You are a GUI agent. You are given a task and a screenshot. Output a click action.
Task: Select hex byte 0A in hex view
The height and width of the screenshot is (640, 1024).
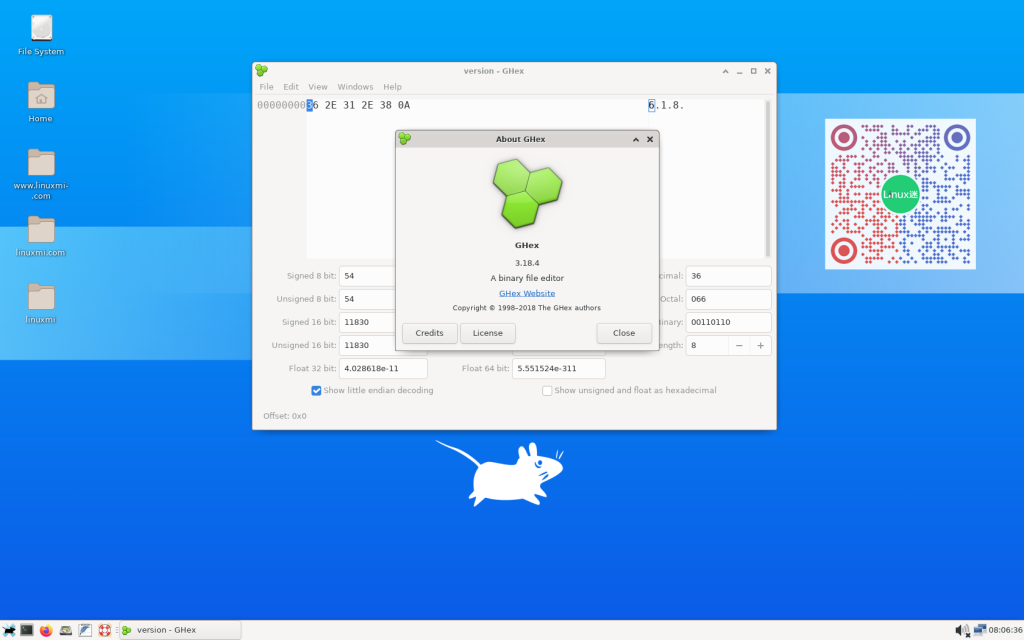(404, 105)
